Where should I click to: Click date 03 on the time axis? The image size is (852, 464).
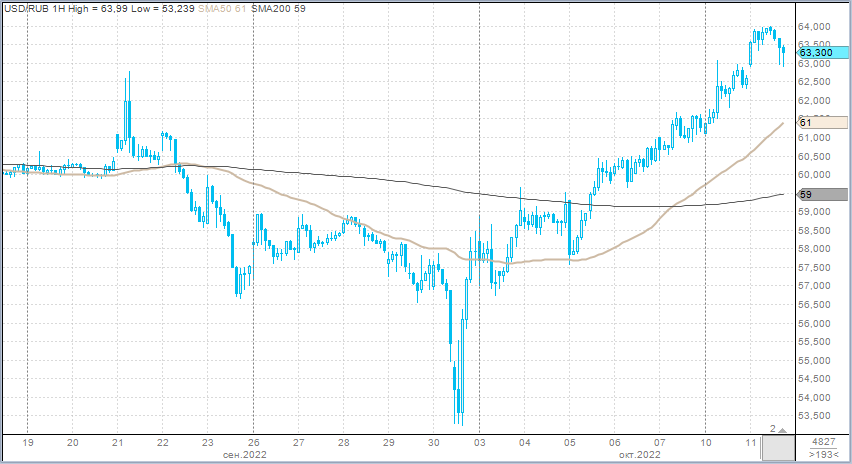(x=479, y=442)
